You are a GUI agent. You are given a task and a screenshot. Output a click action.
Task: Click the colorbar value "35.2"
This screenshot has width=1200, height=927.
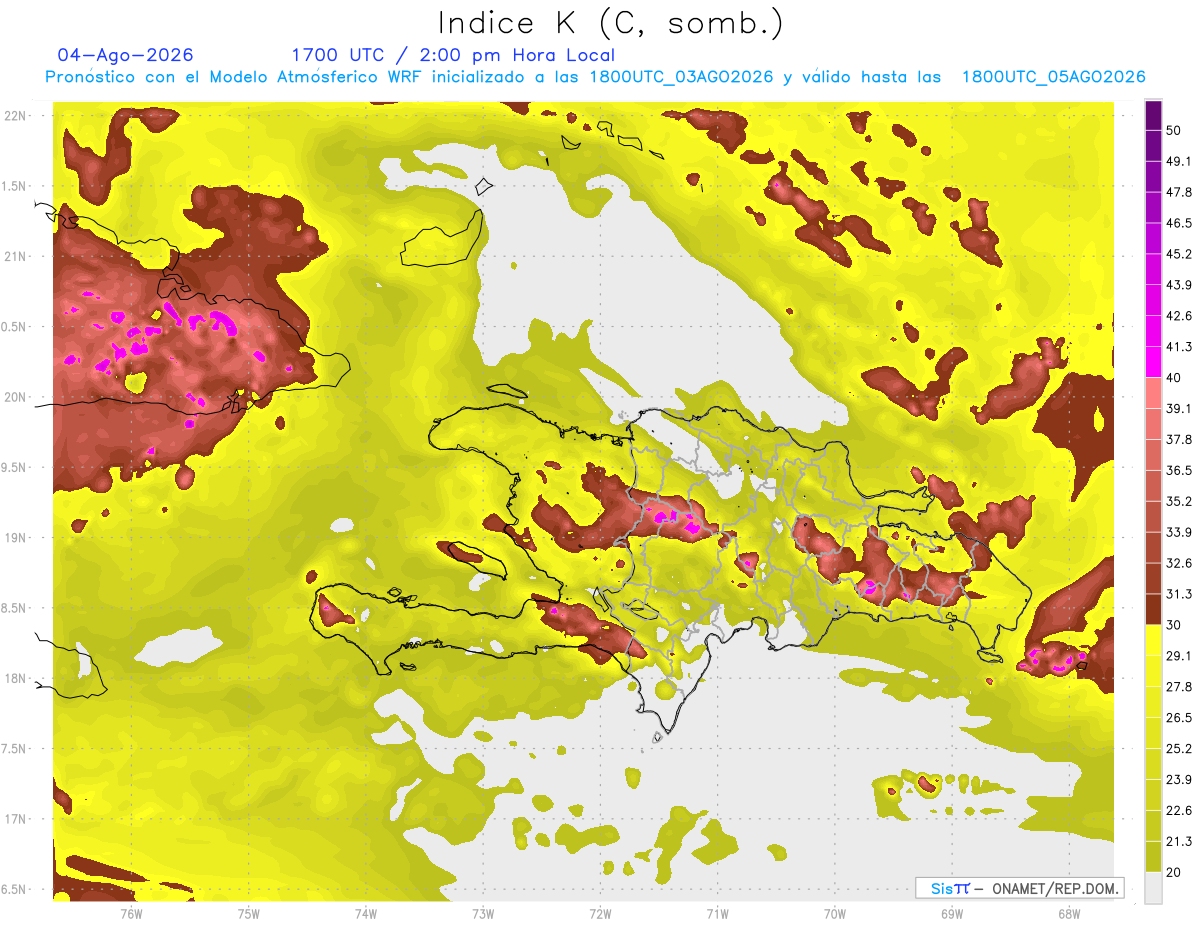tap(1179, 501)
